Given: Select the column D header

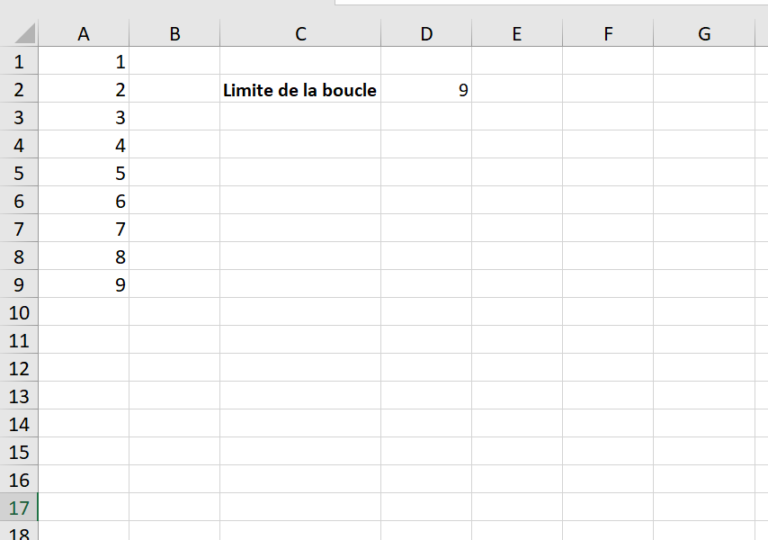Looking at the screenshot, I should [x=426, y=34].
